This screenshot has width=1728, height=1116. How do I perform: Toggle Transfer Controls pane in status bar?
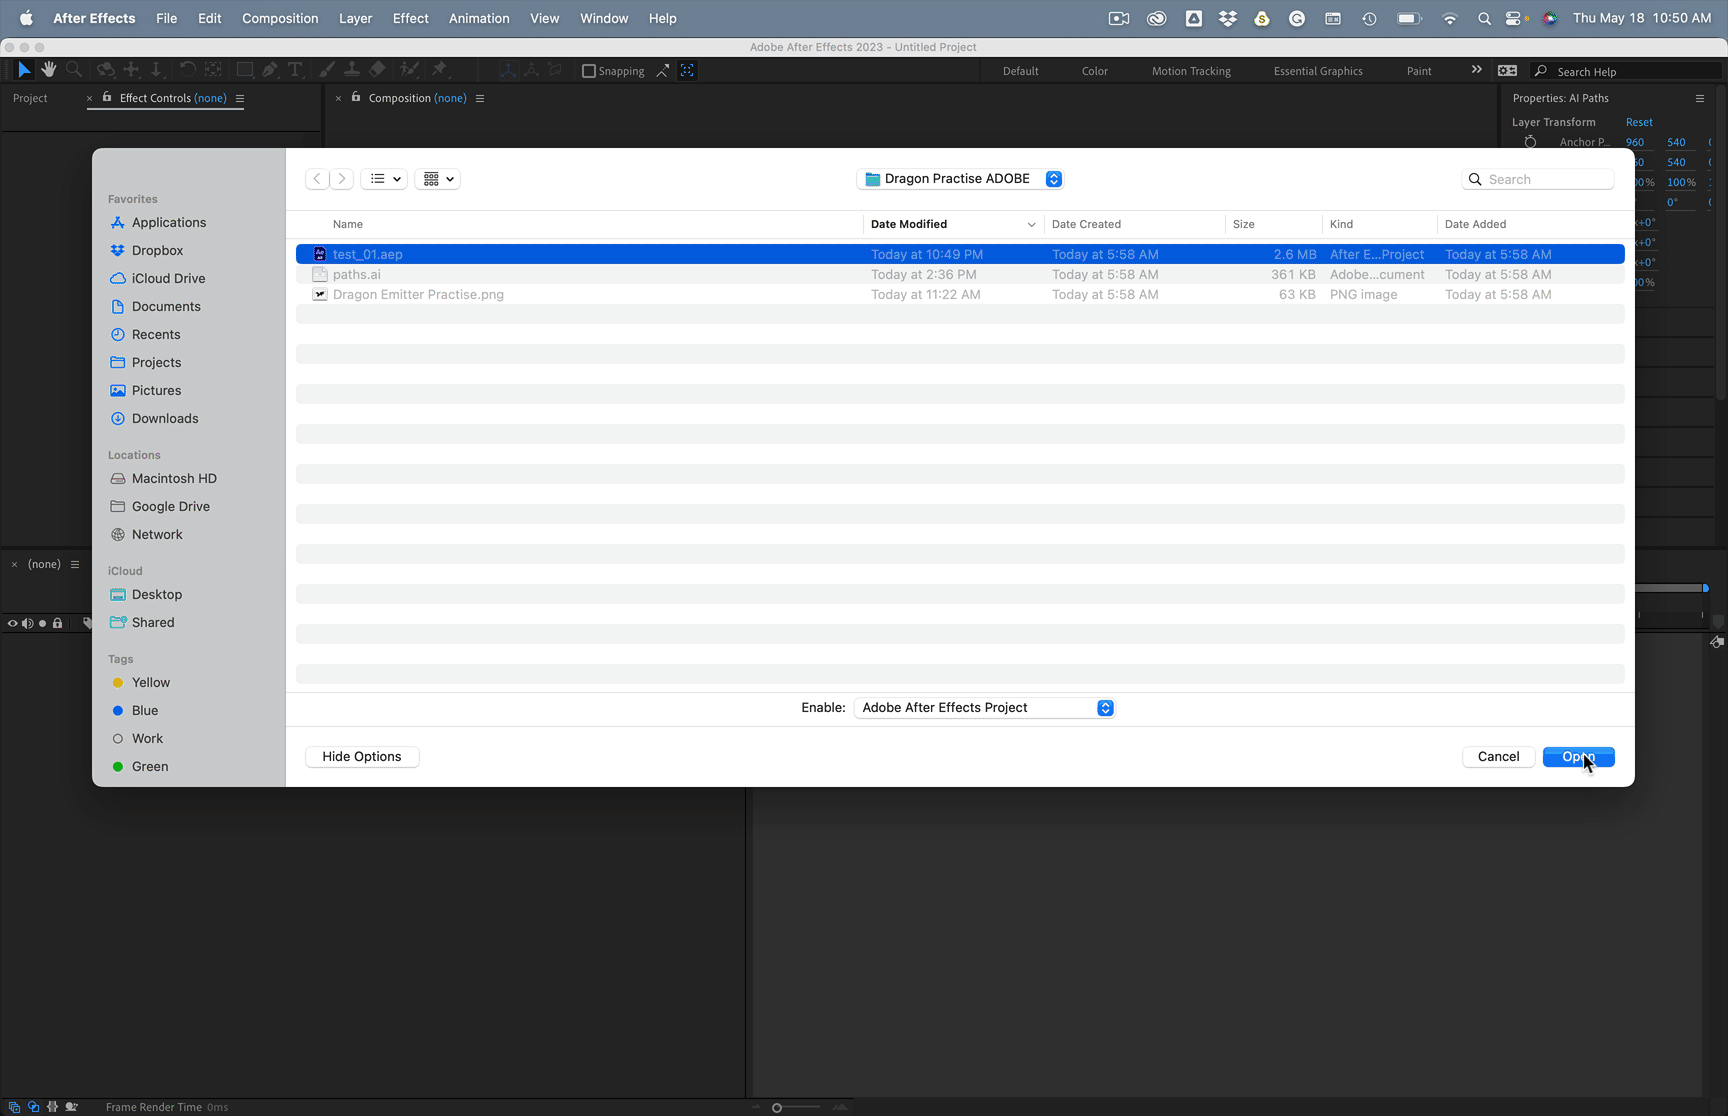pos(33,1107)
